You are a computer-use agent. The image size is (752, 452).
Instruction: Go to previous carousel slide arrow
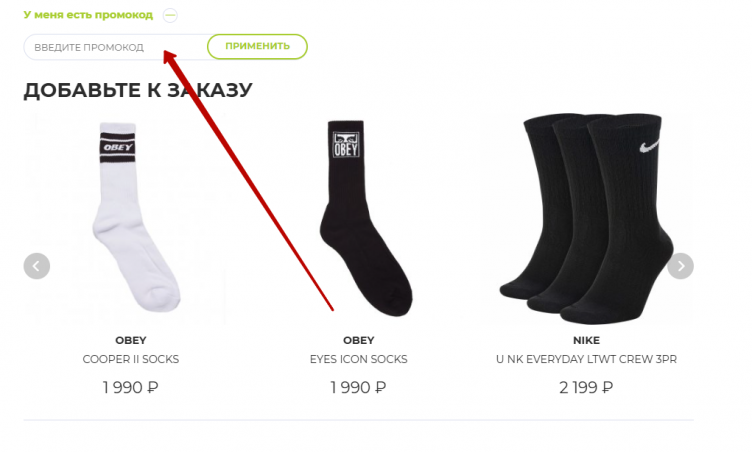(x=37, y=266)
